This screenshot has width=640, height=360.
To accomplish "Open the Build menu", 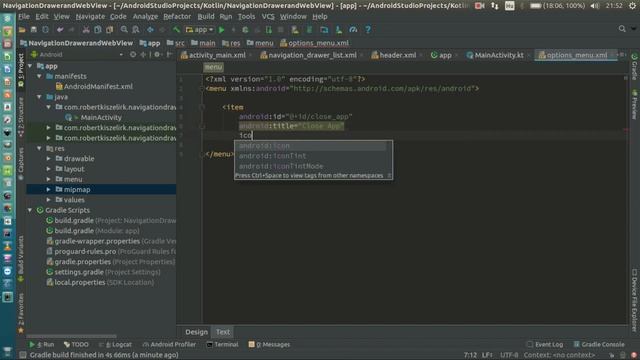I will coord(206,17).
